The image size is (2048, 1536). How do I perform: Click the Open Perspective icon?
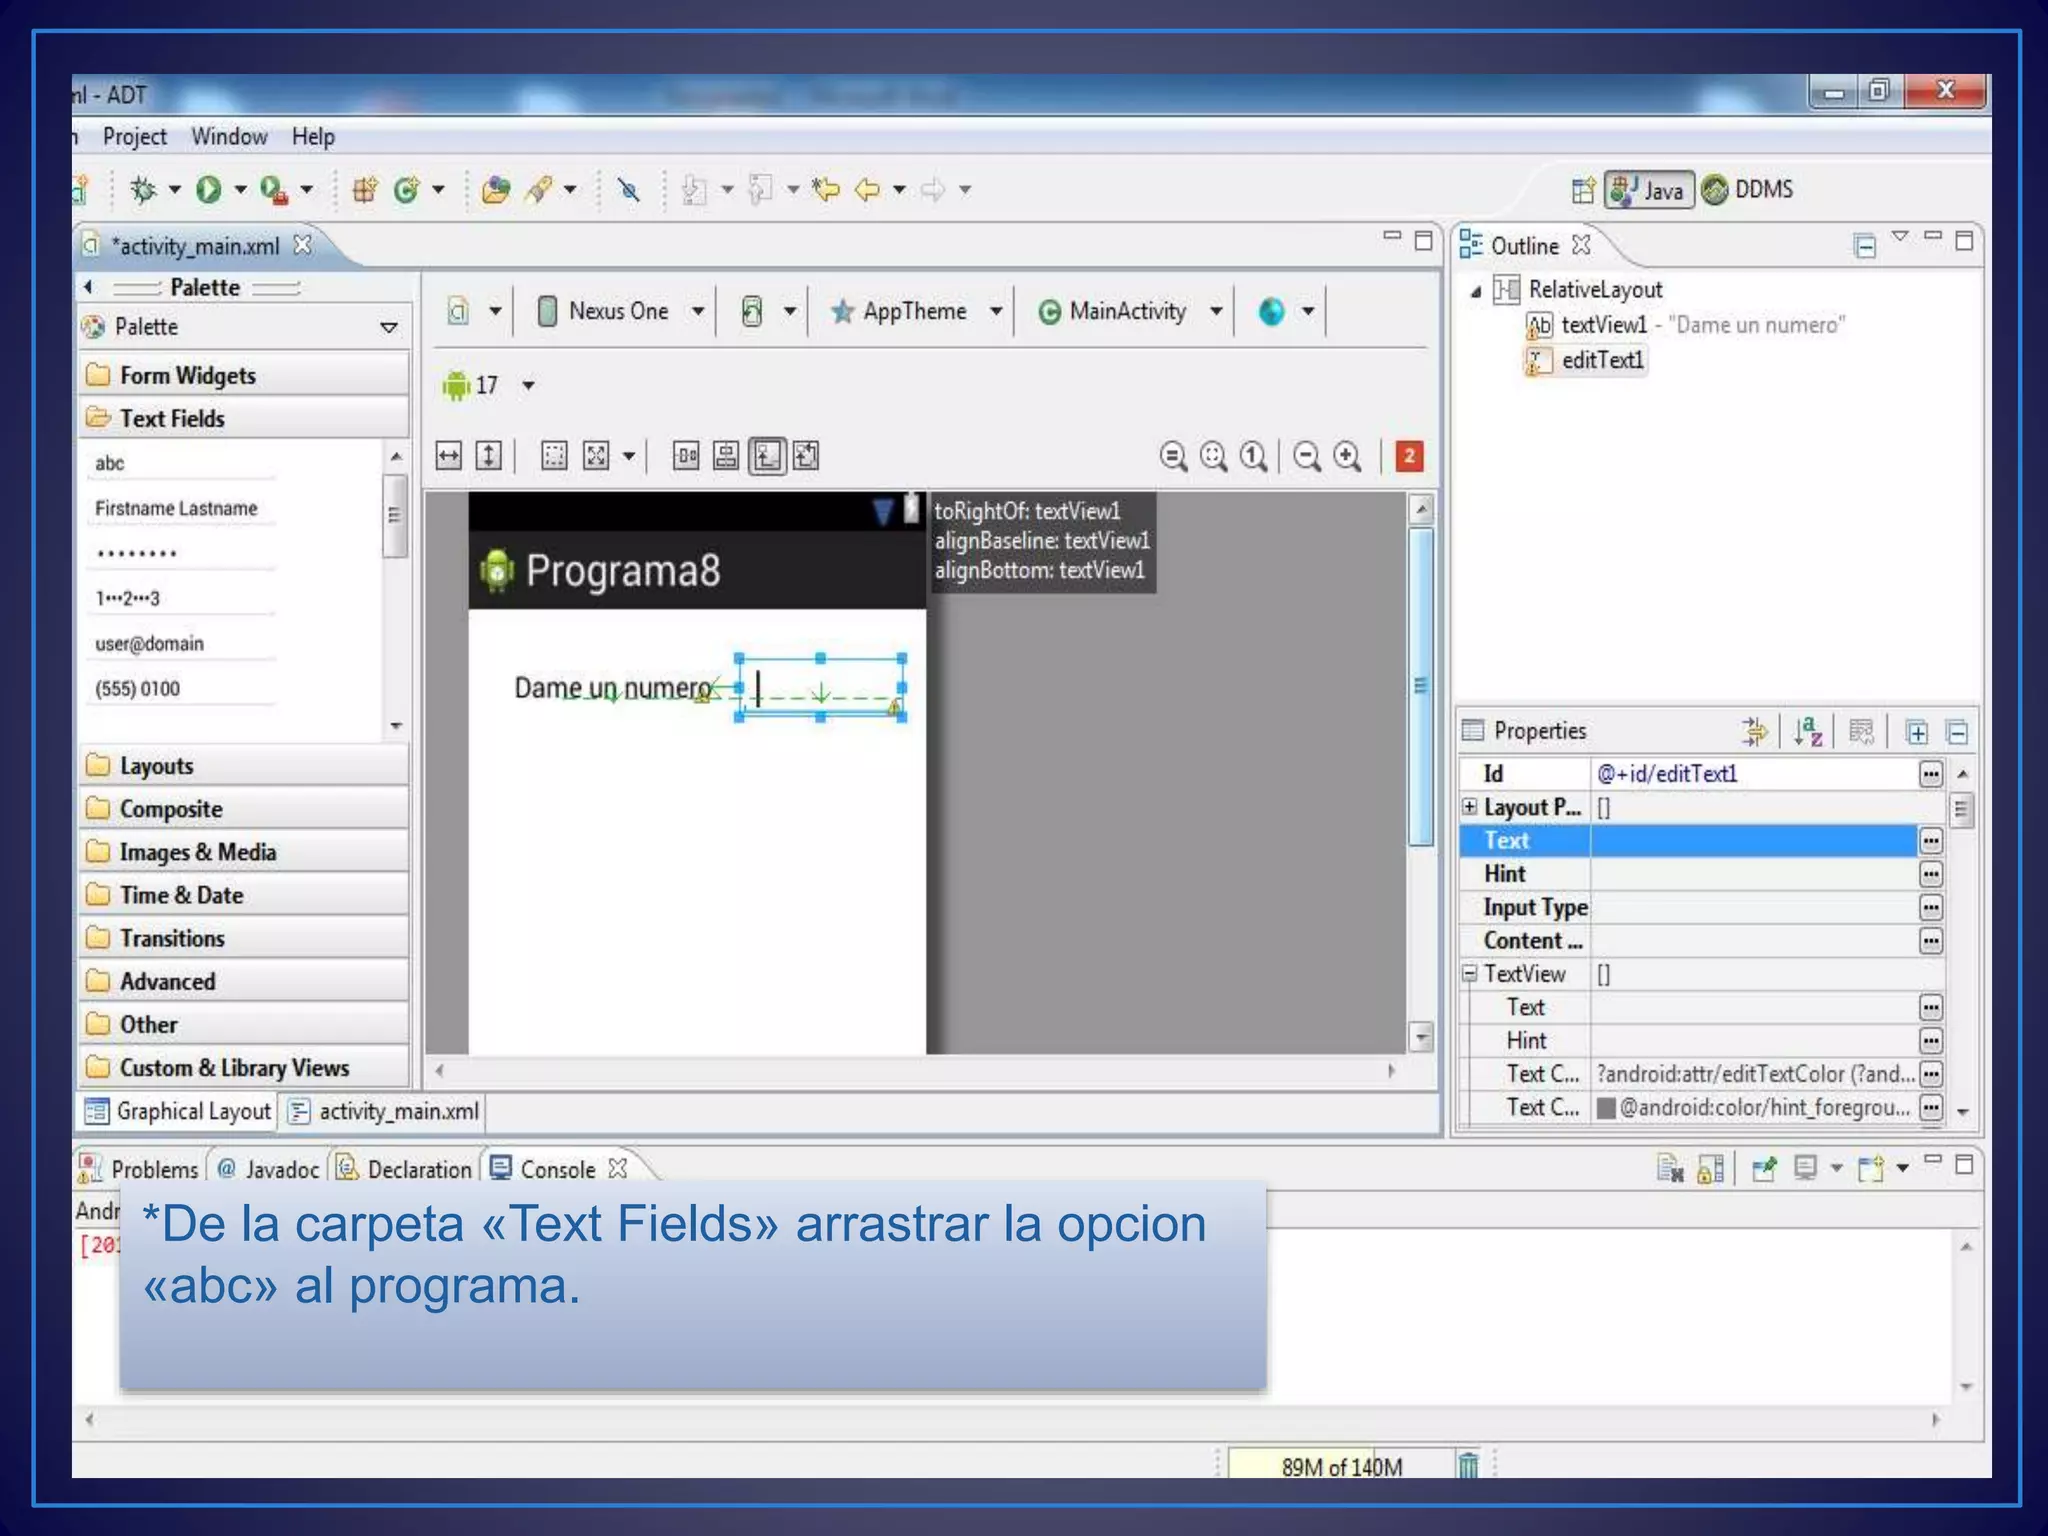click(1582, 190)
